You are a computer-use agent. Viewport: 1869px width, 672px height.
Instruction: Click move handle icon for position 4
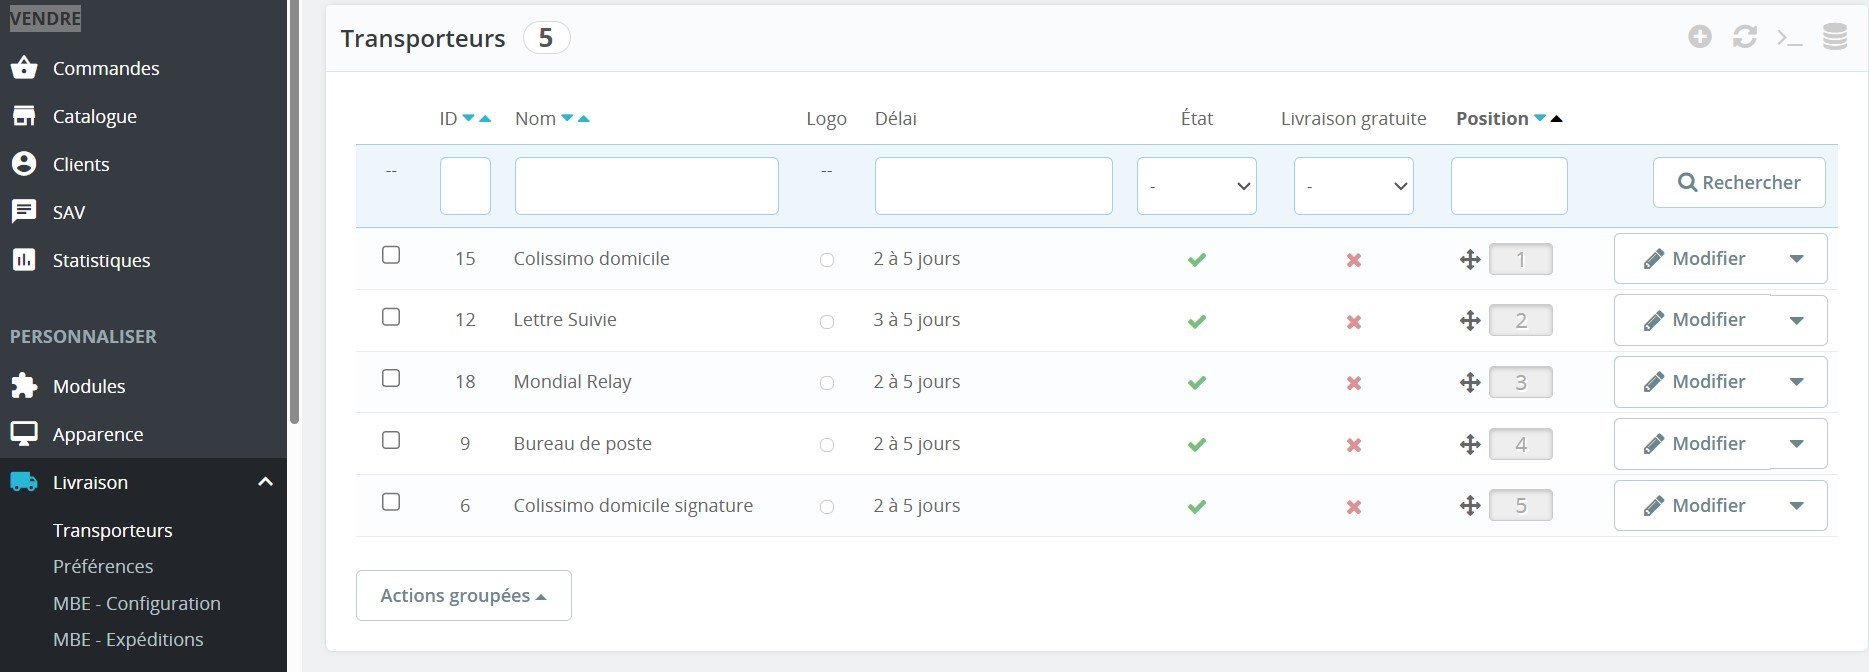[1470, 445]
